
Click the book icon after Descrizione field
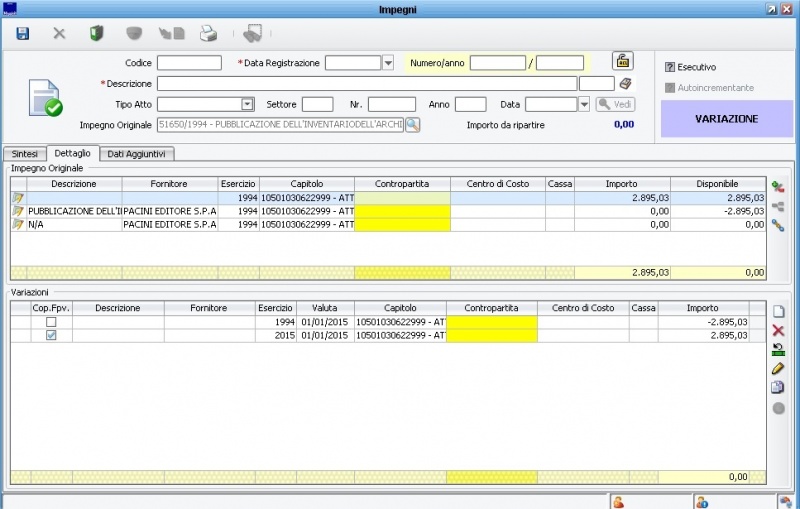click(626, 84)
